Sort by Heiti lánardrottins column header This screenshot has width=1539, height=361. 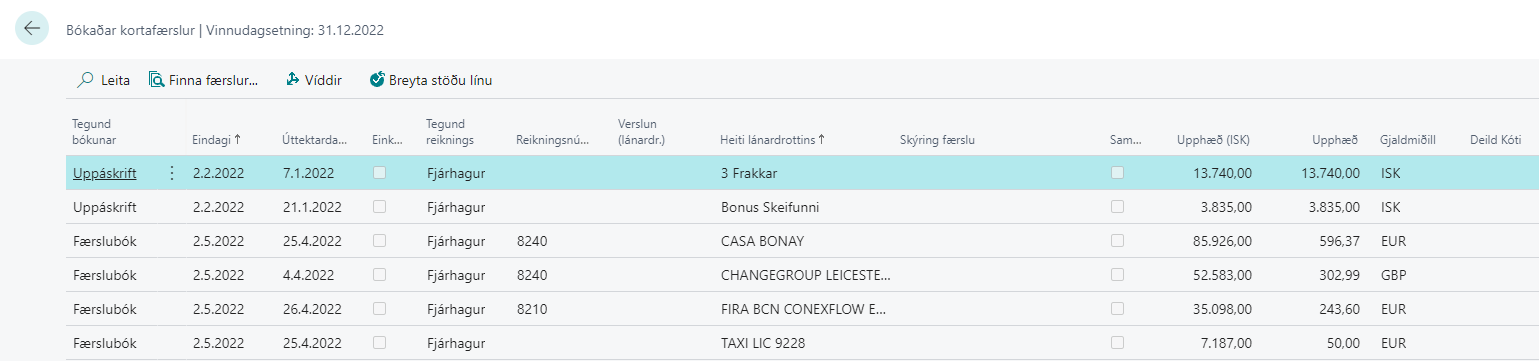coord(772,140)
